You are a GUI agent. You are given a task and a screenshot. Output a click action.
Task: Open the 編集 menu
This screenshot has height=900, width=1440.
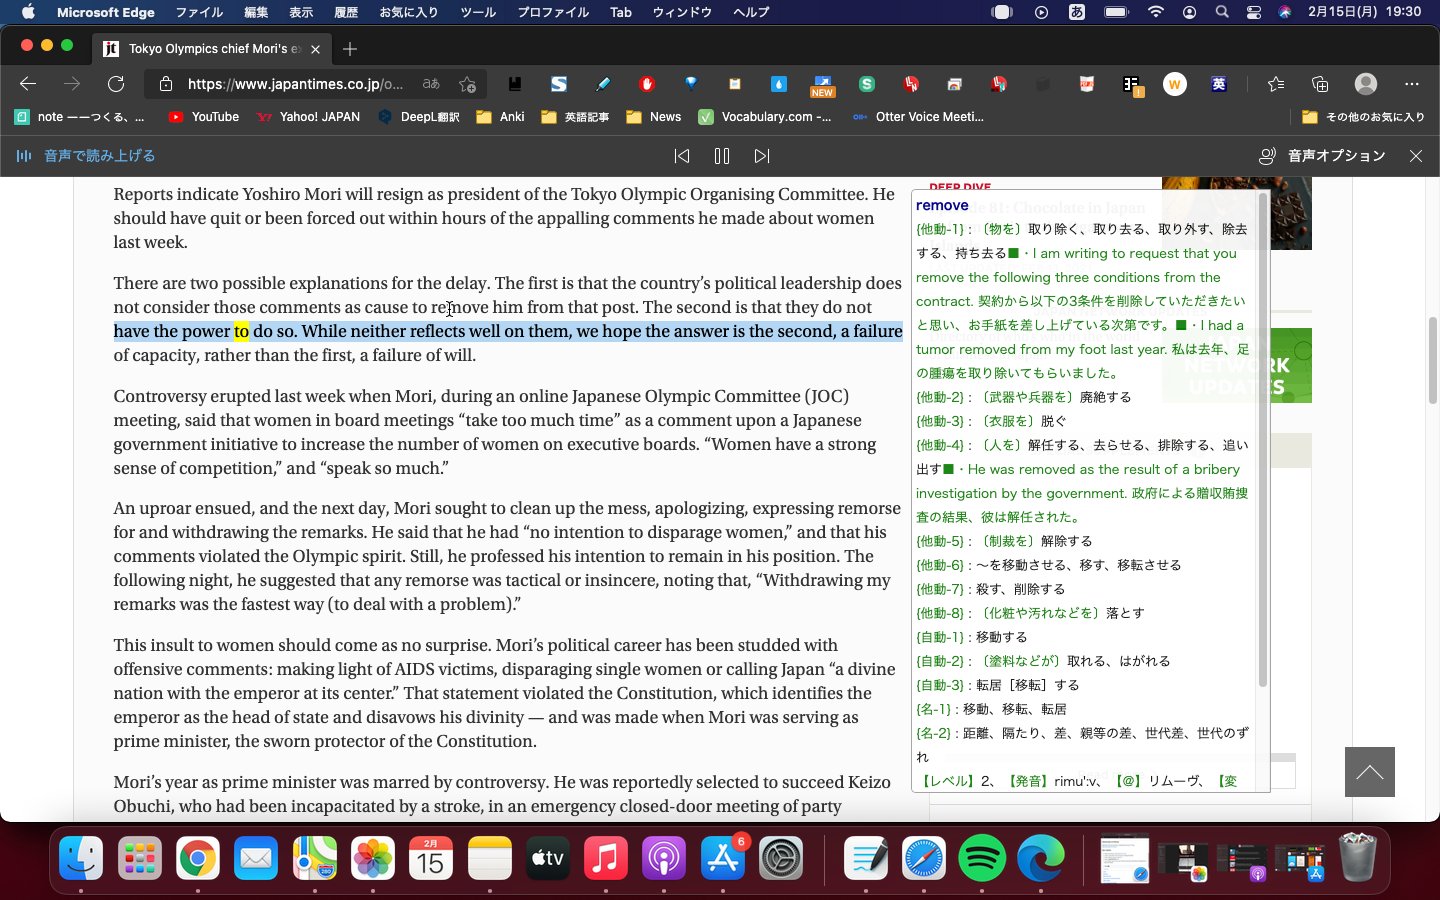tap(256, 12)
